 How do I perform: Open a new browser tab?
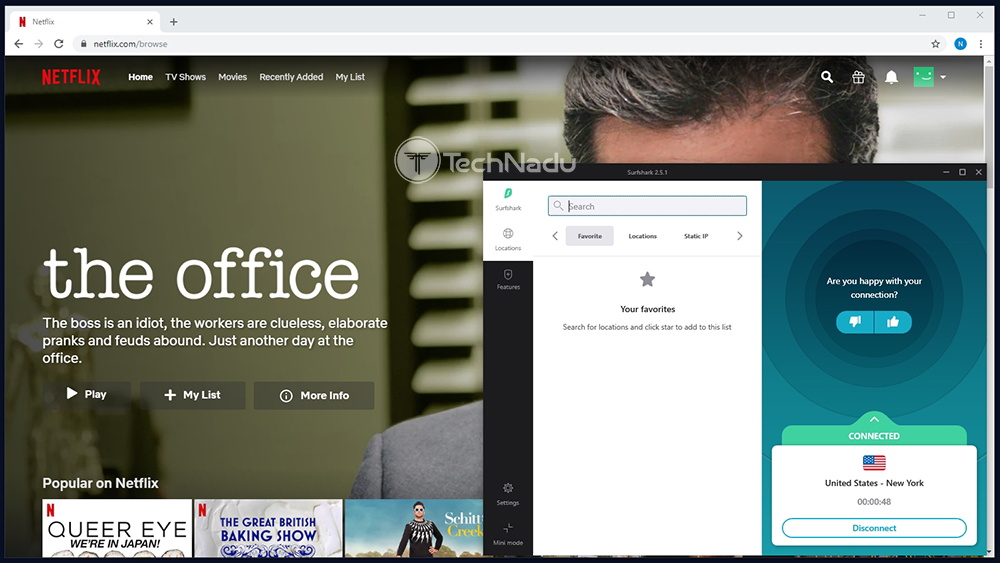click(173, 22)
